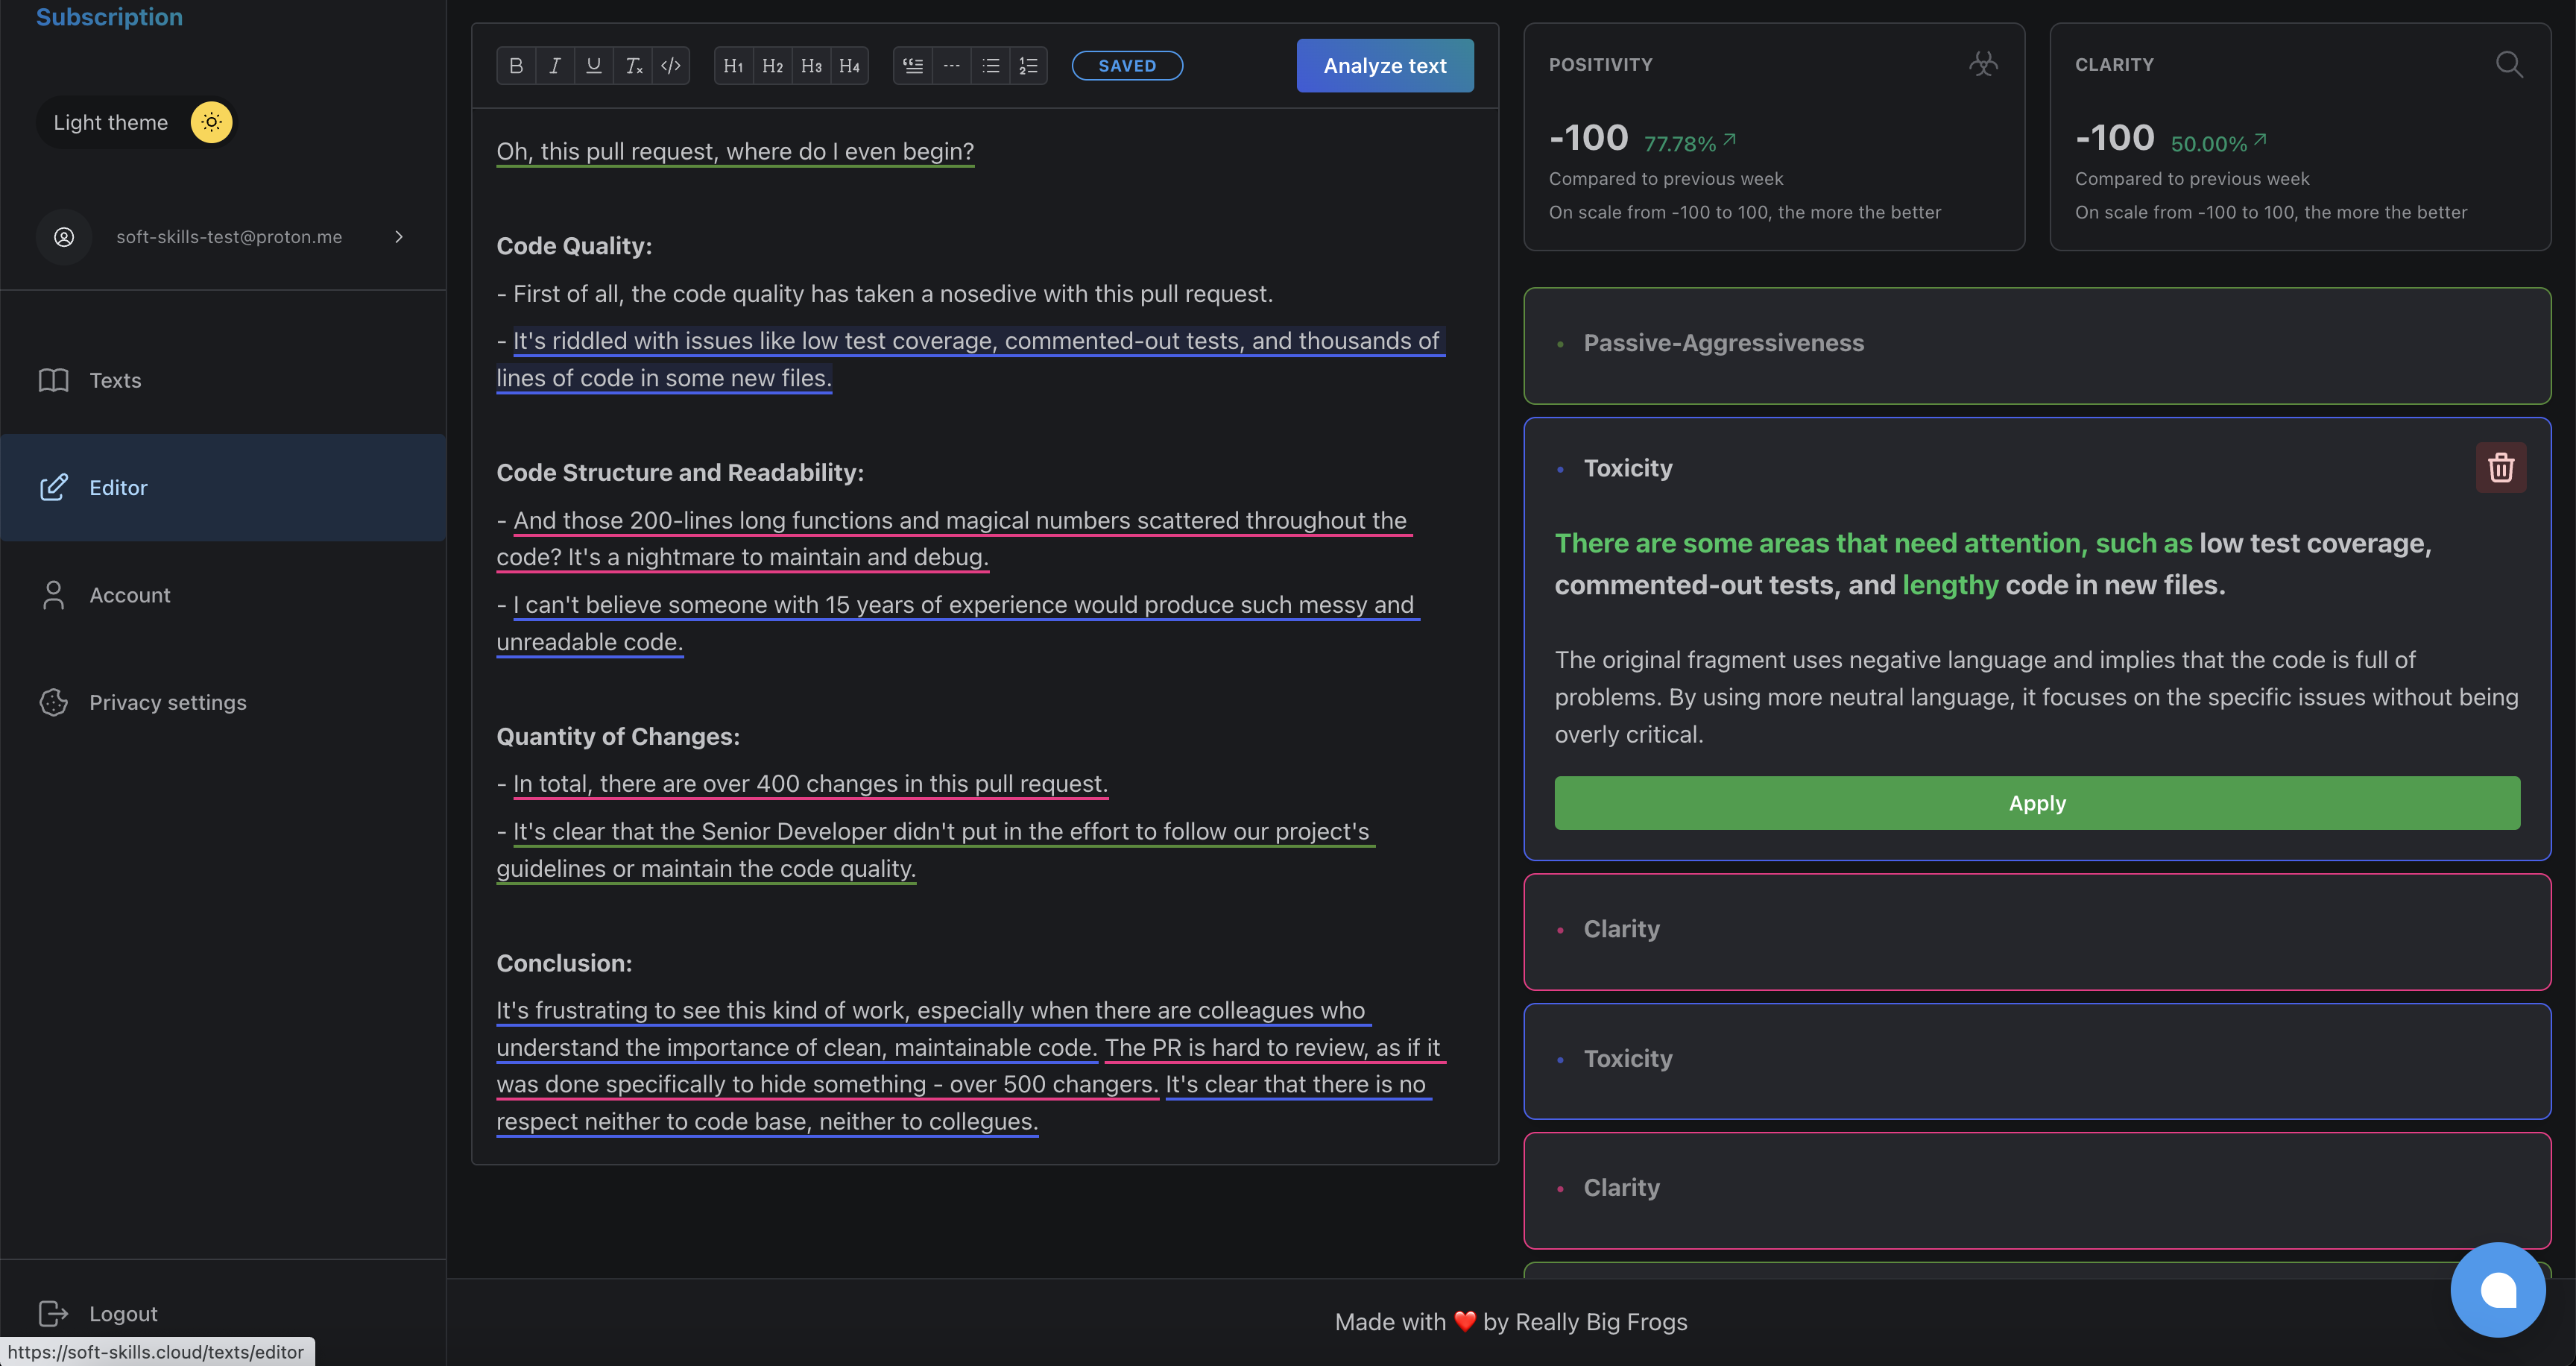Insert a horizontal rule divider
Screen dimensions: 2576x1366
coord(951,66)
